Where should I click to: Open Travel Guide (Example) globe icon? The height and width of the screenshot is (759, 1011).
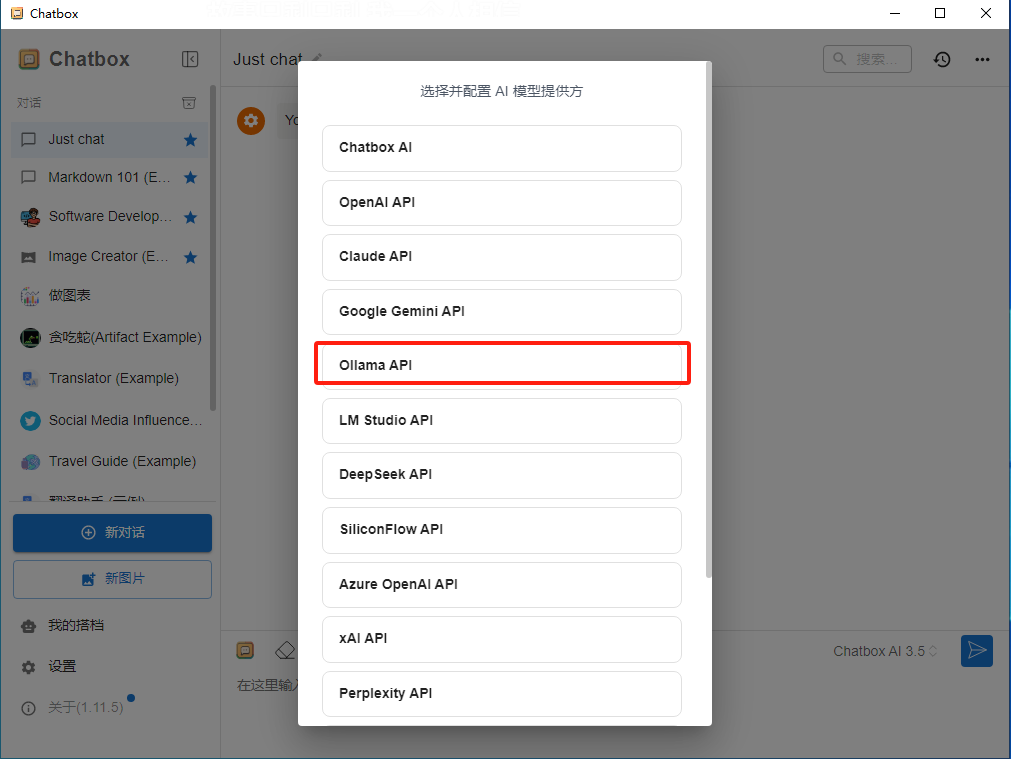pyautogui.click(x=30, y=462)
